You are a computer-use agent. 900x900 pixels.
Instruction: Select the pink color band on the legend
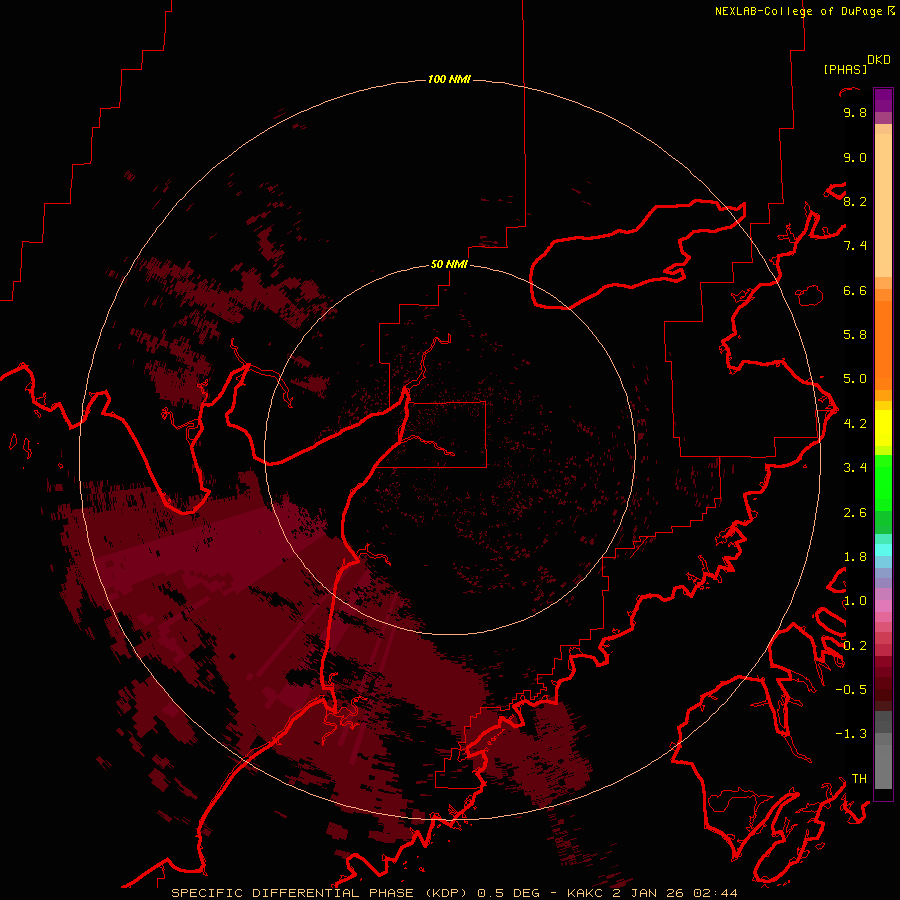coord(883,606)
